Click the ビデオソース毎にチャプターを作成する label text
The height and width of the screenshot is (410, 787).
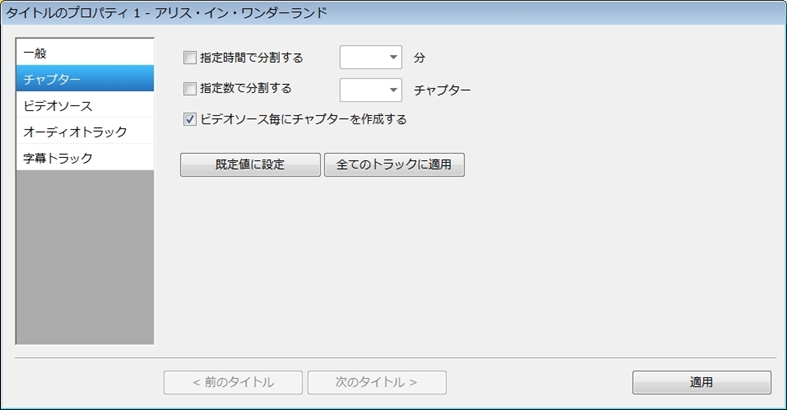(303, 119)
